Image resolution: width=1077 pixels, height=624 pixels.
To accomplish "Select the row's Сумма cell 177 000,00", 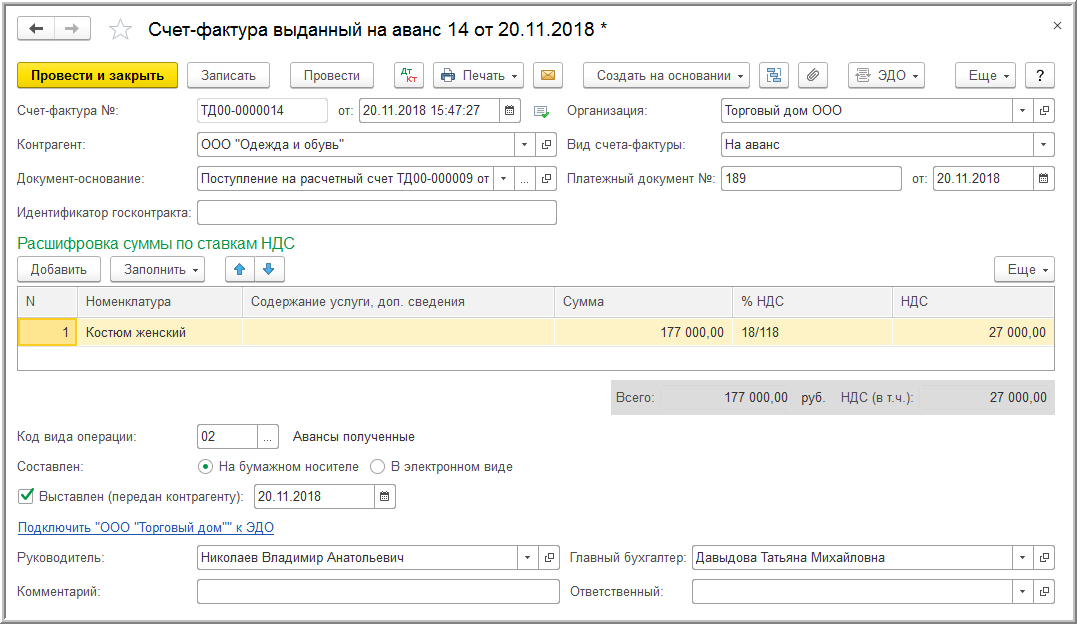I will click(x=644, y=333).
